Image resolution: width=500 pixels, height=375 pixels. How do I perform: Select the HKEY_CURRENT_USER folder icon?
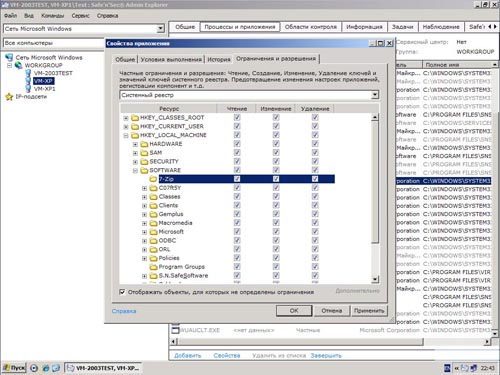(x=135, y=126)
